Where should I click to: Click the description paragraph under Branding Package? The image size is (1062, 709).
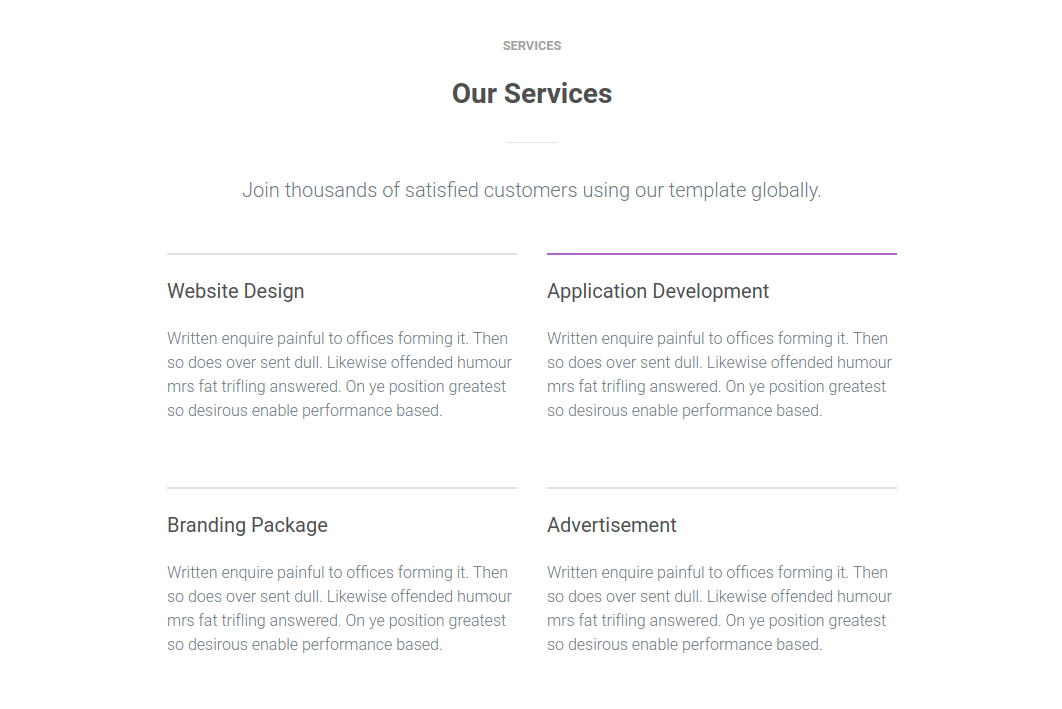tap(340, 609)
